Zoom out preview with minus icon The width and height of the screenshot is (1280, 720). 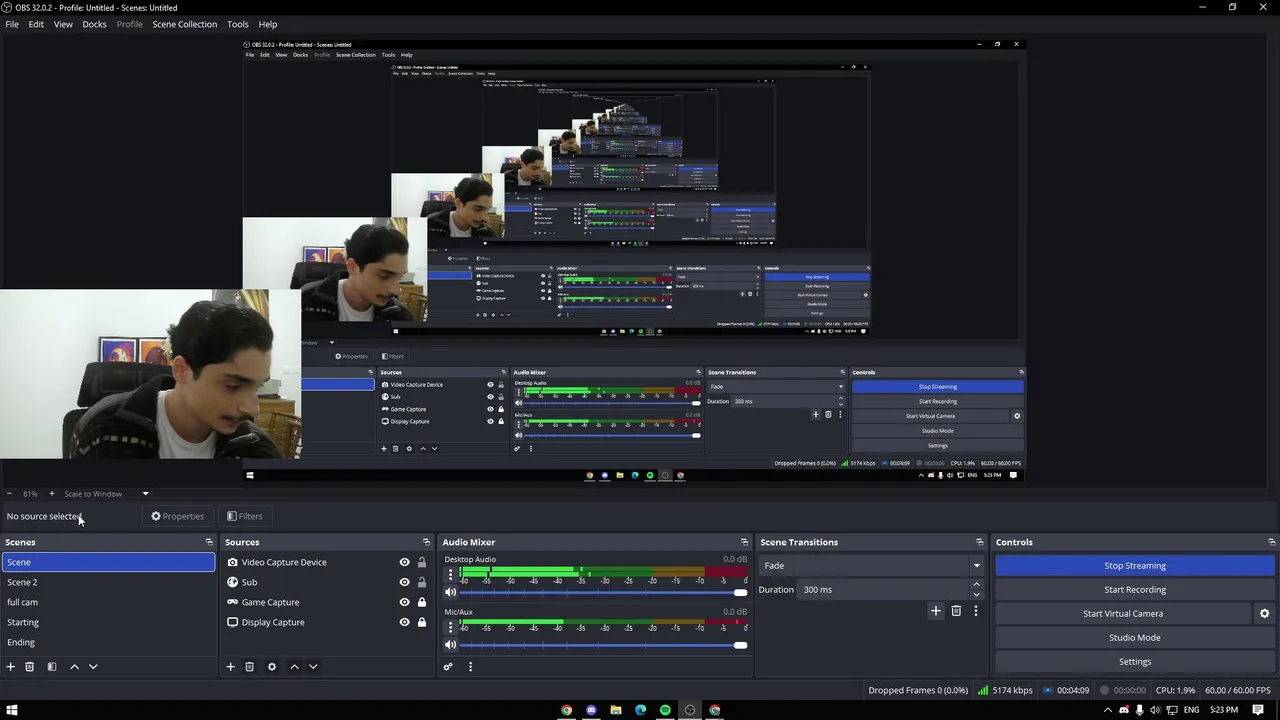9,494
